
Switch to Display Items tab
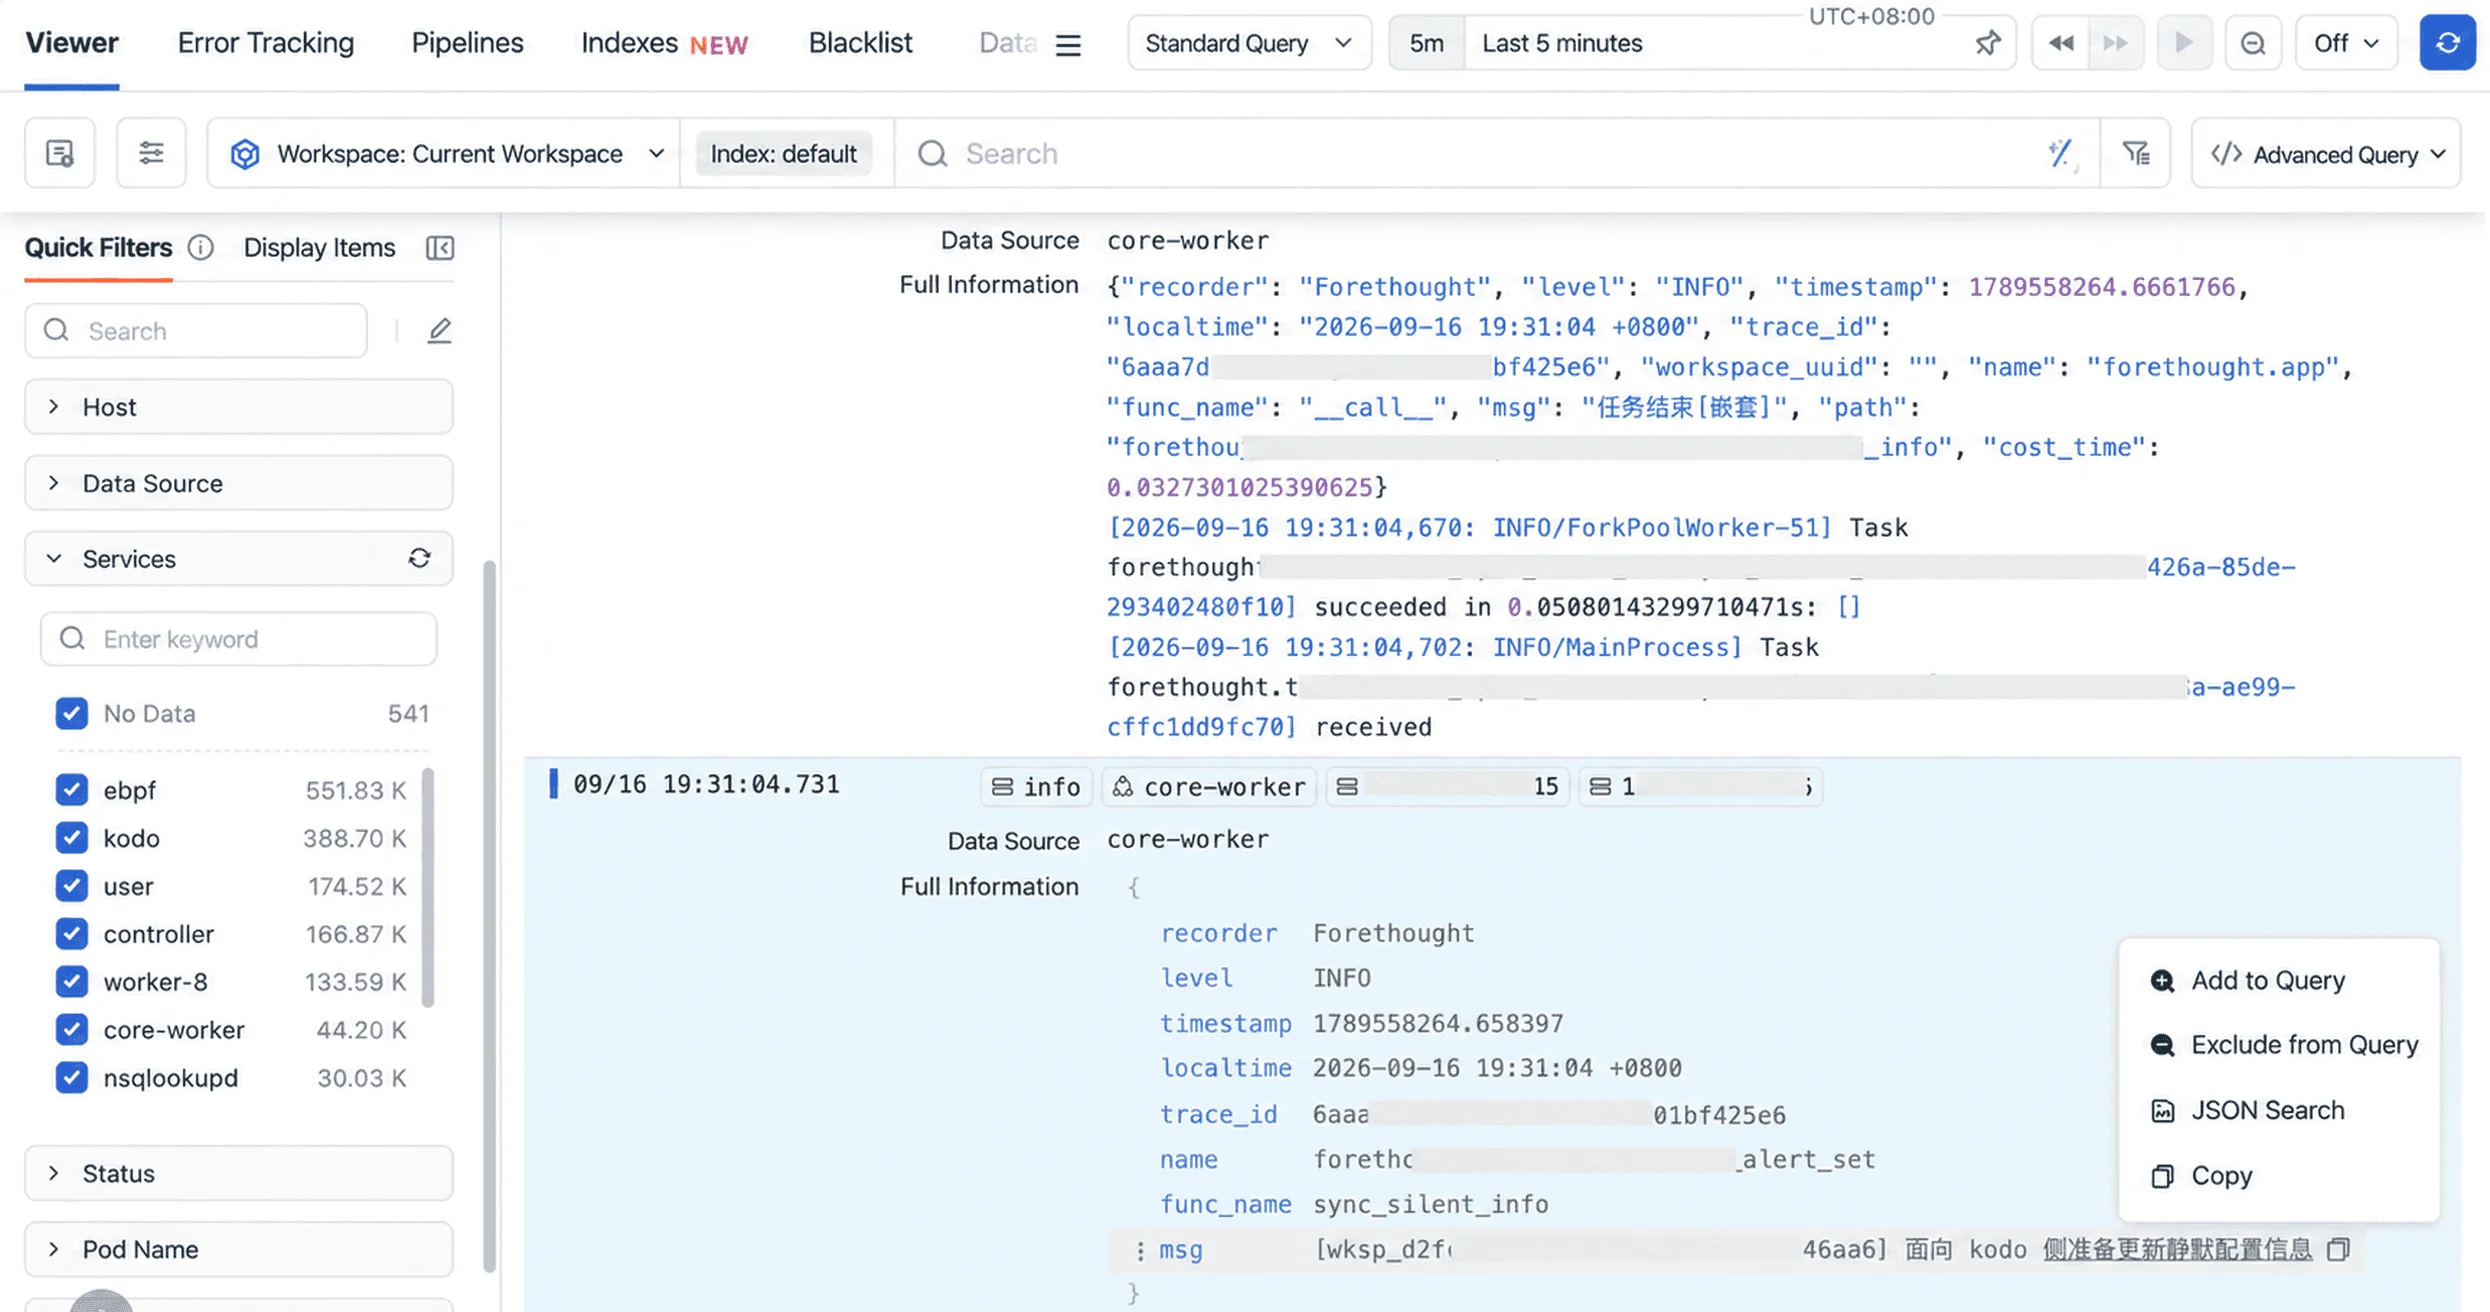[x=319, y=247]
